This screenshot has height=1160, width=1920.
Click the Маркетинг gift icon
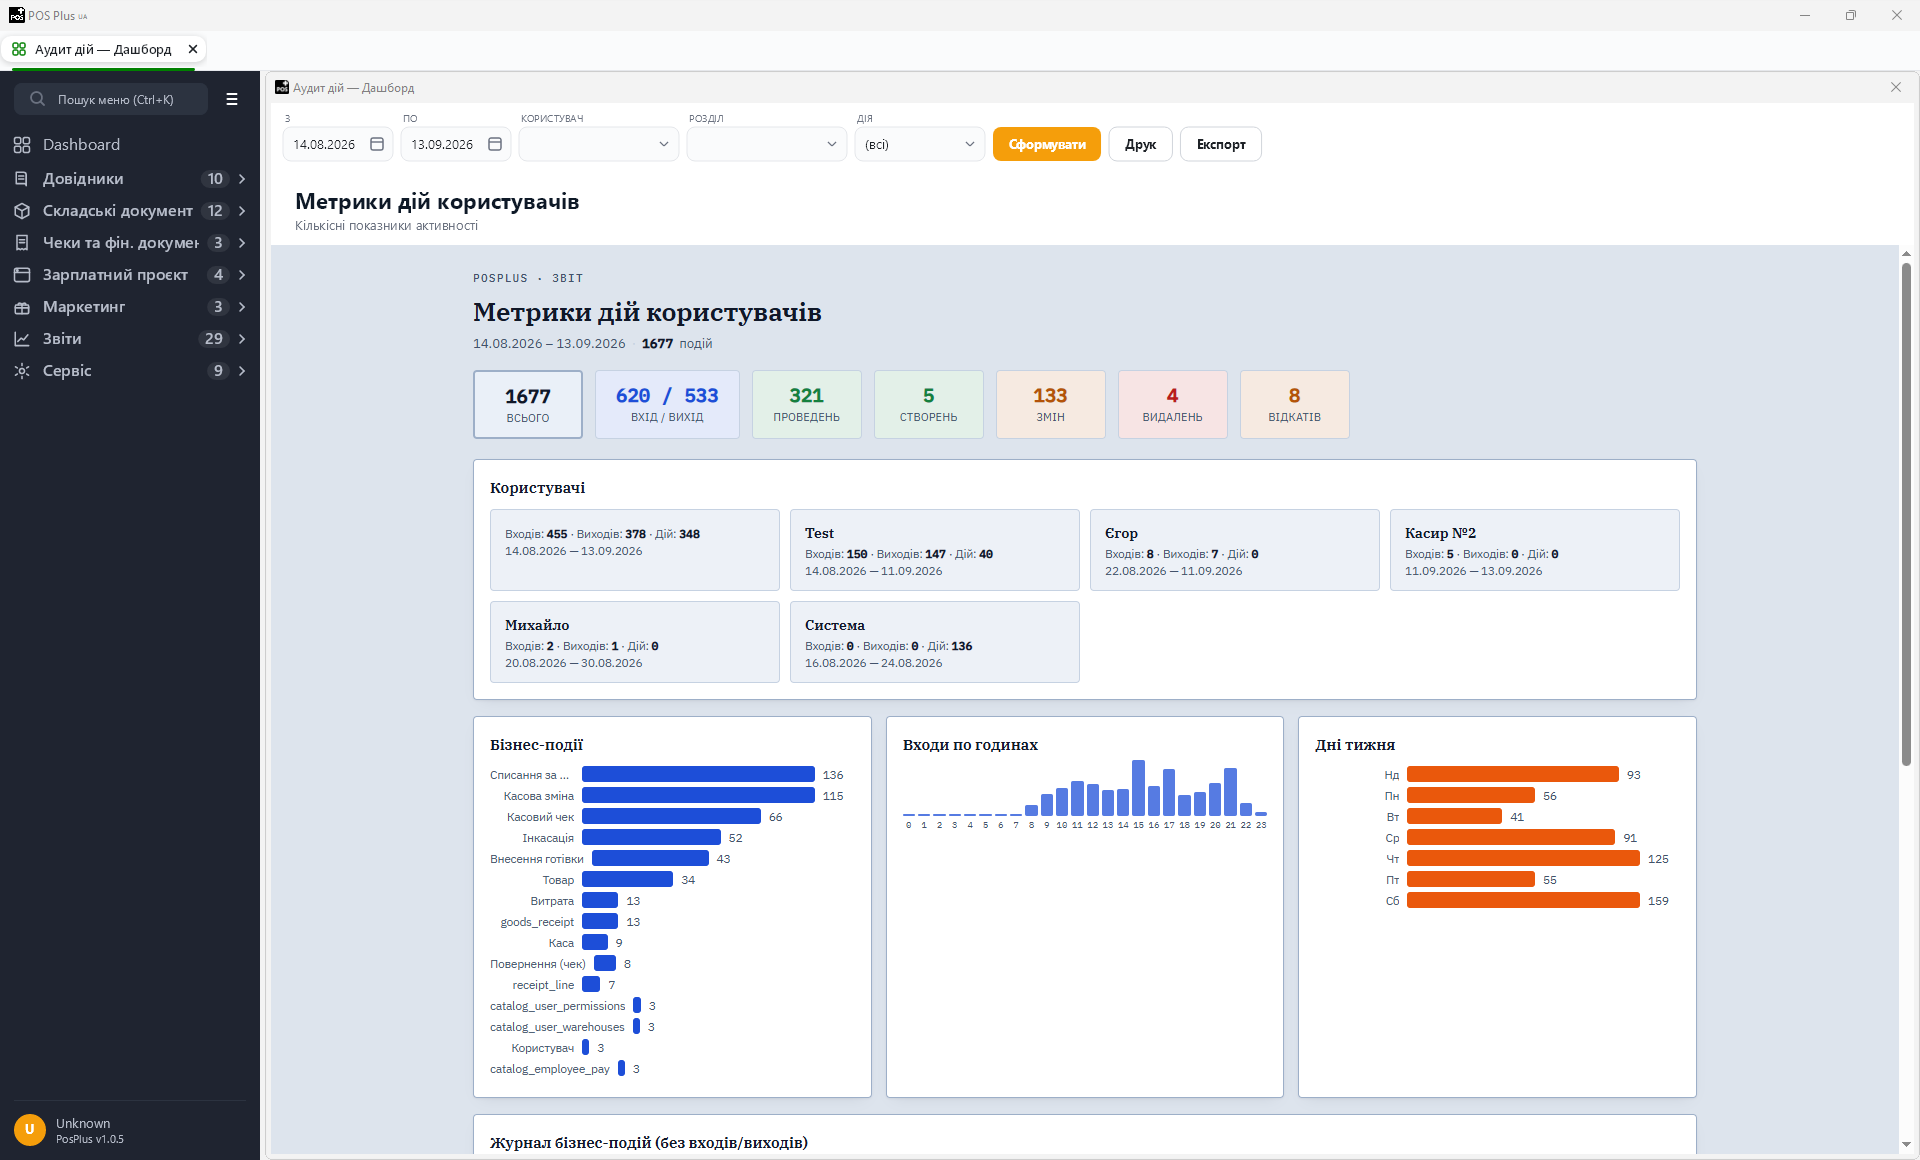(22, 307)
